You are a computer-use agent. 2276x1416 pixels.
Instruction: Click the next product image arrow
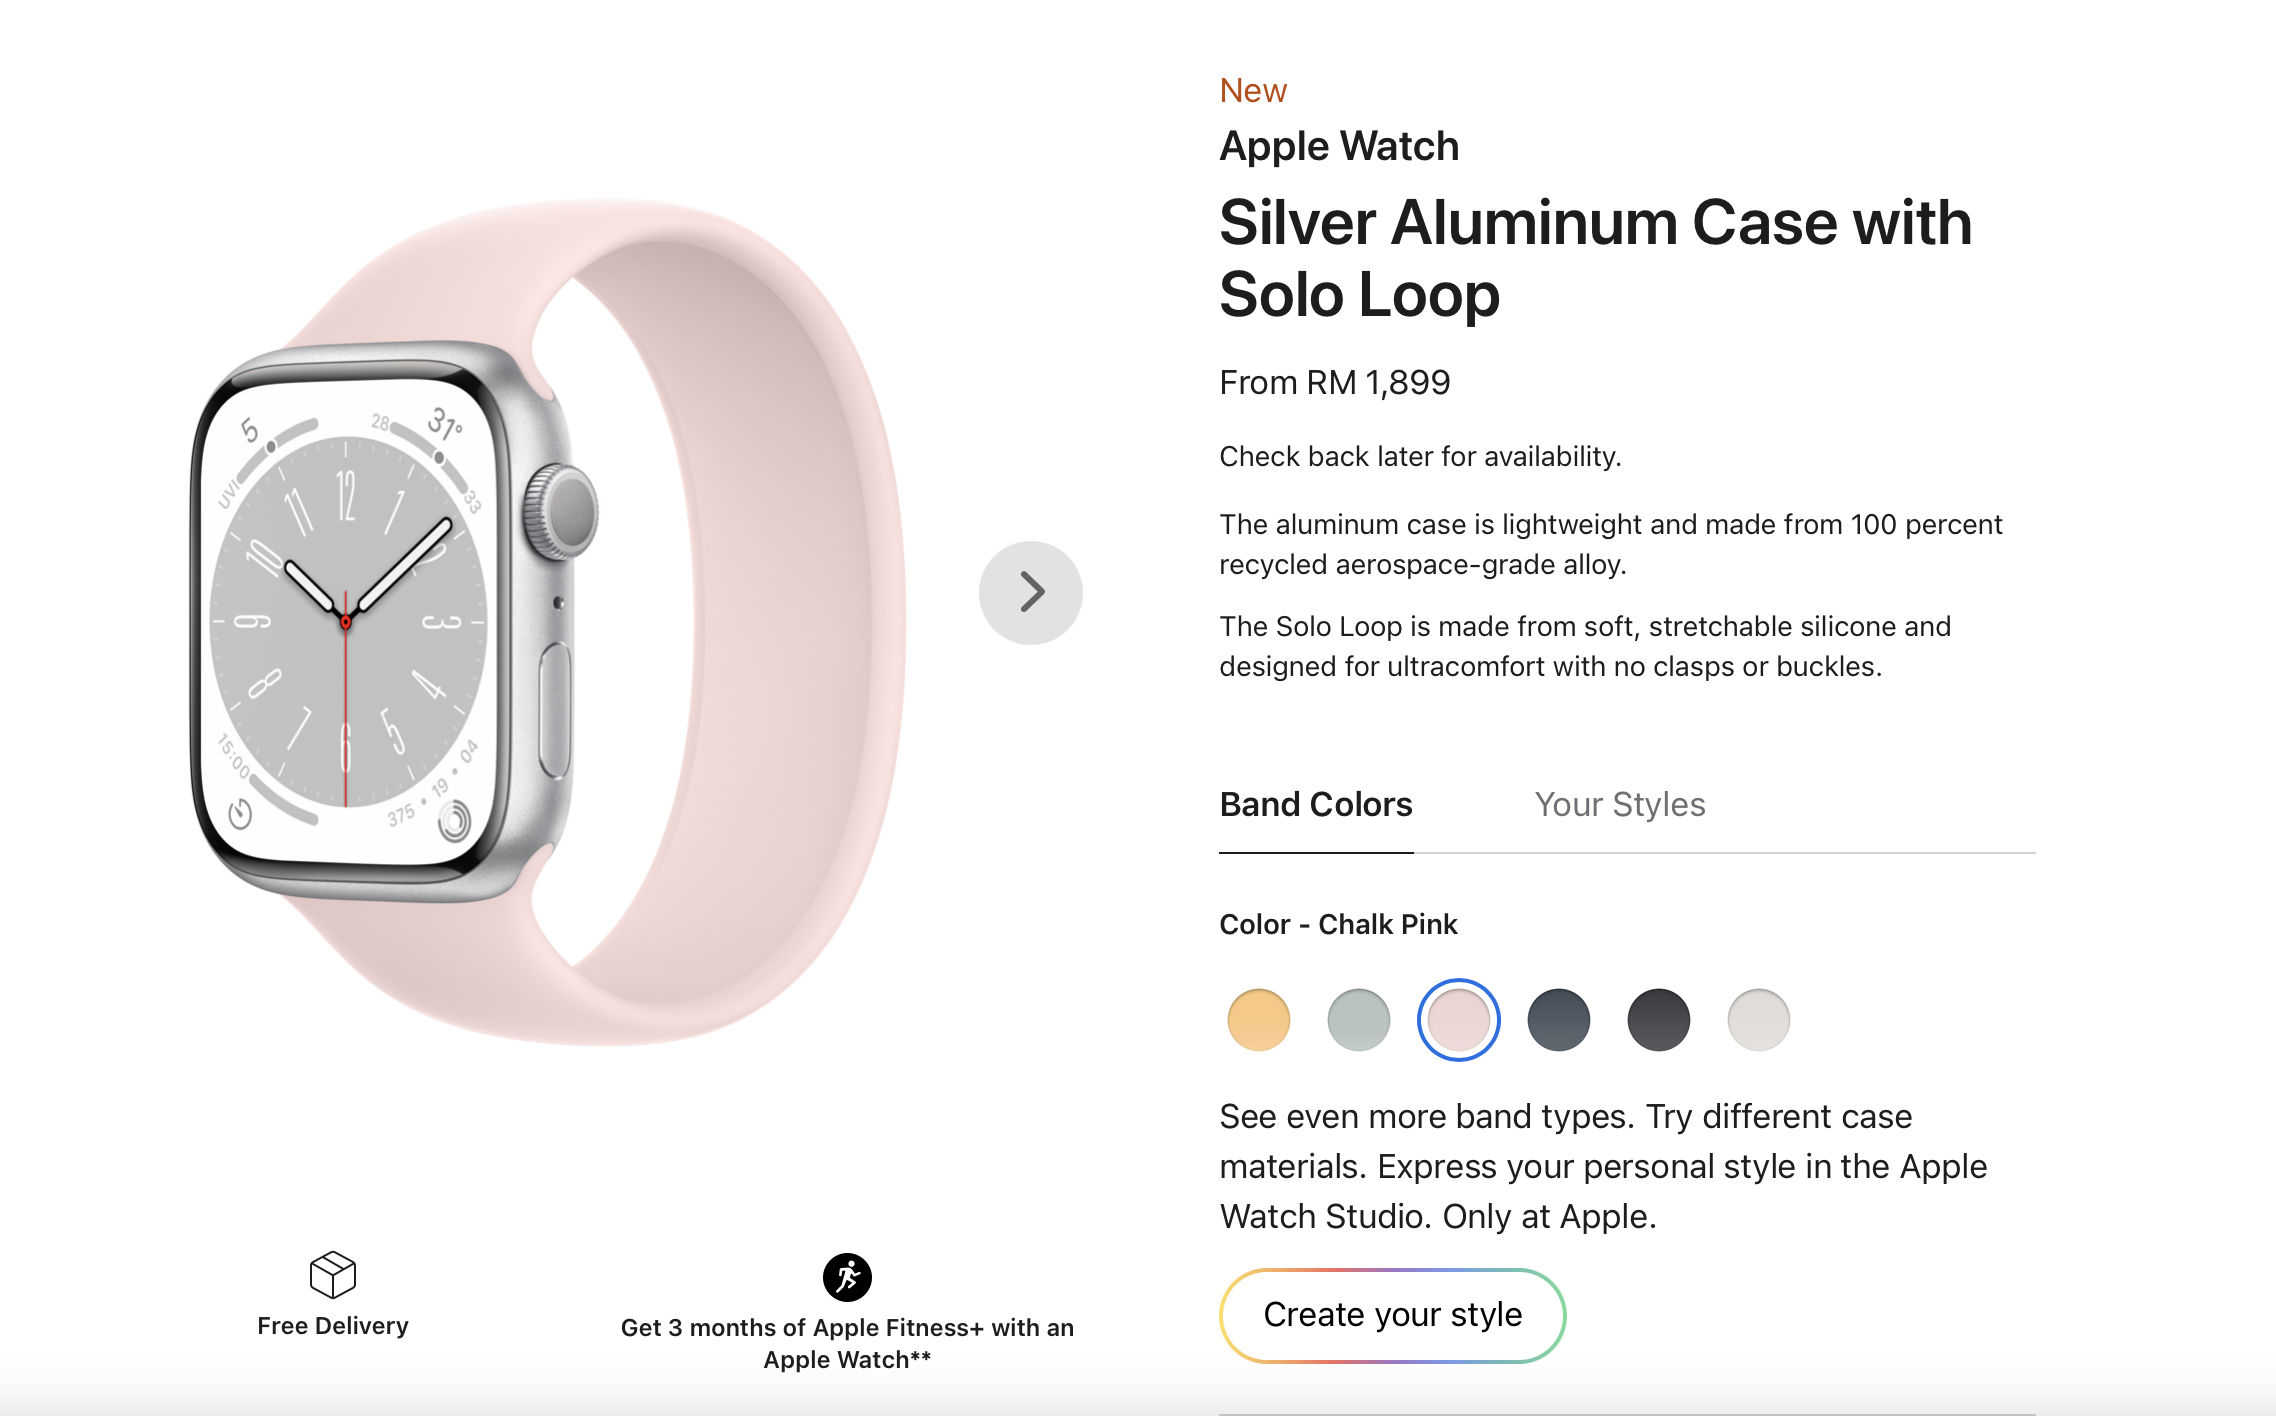pos(1030,593)
